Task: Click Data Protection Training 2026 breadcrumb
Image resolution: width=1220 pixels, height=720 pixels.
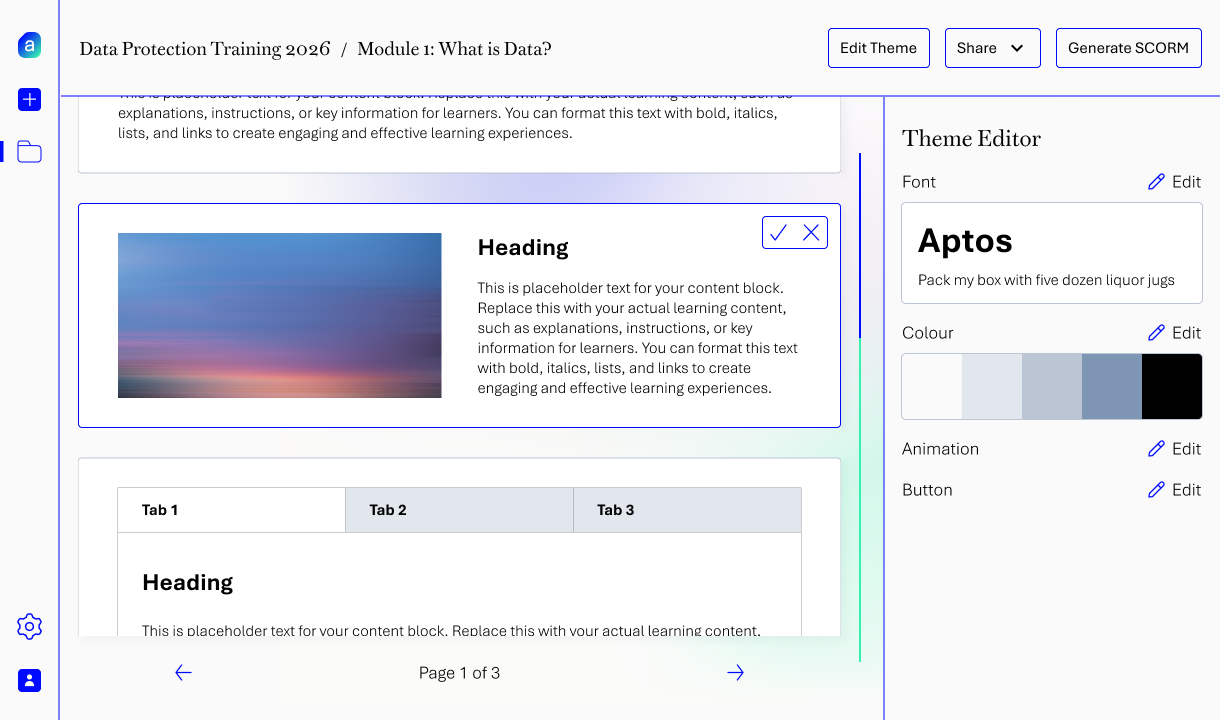Action: click(205, 48)
